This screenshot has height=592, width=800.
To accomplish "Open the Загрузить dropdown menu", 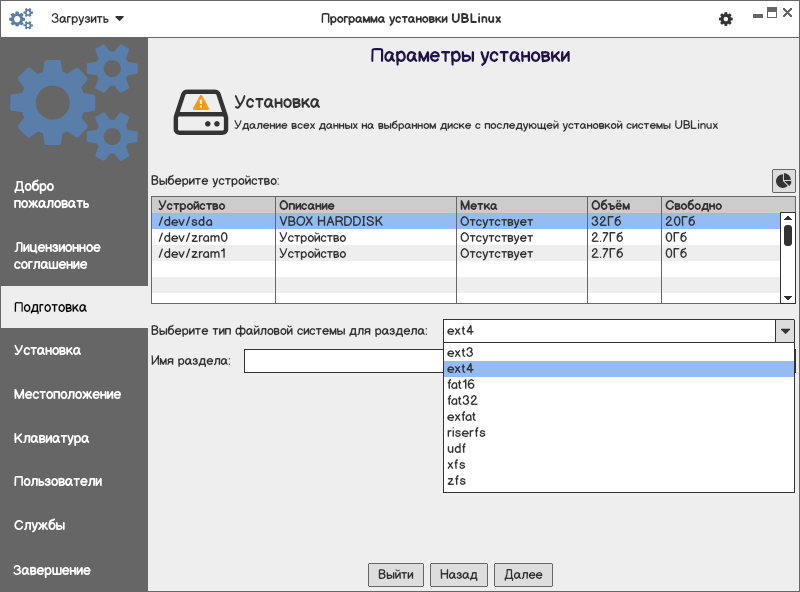I will tap(87, 19).
